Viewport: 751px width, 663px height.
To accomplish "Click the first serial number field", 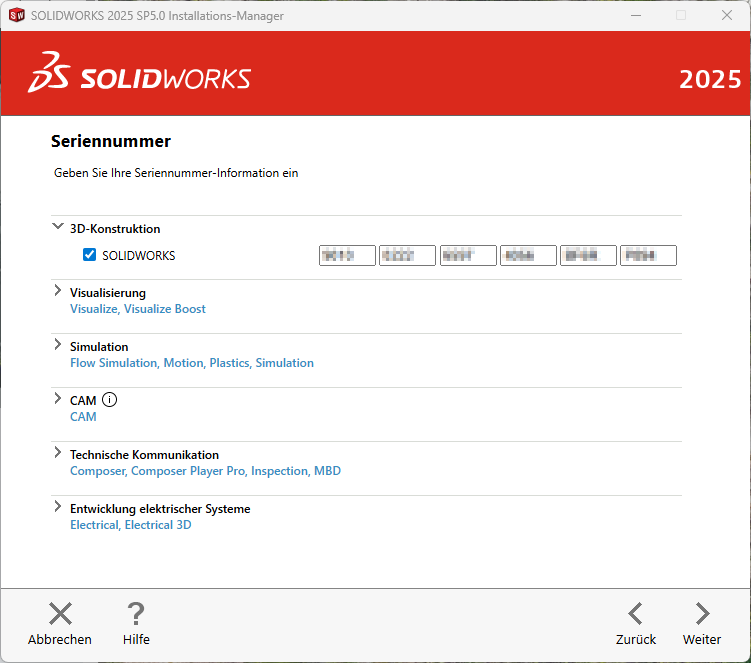I will pyautogui.click(x=347, y=256).
